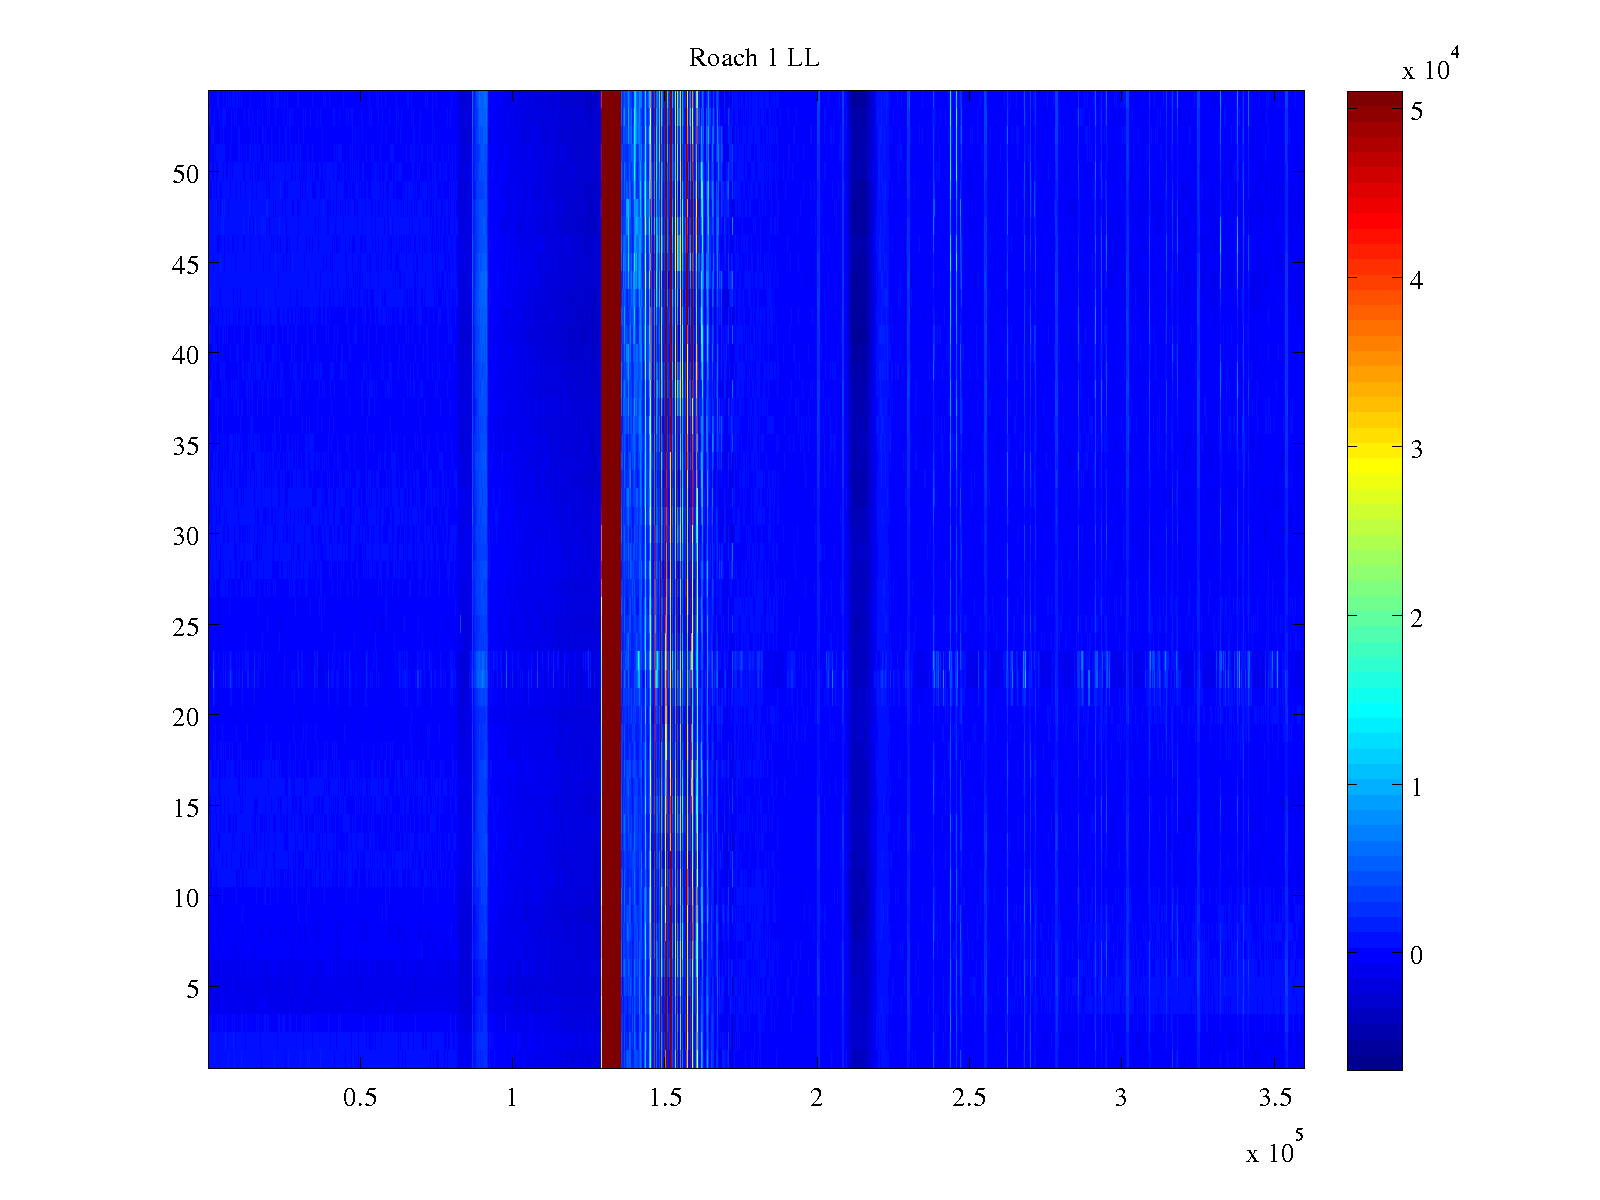Click the colorbar tick label 0

(1416, 955)
